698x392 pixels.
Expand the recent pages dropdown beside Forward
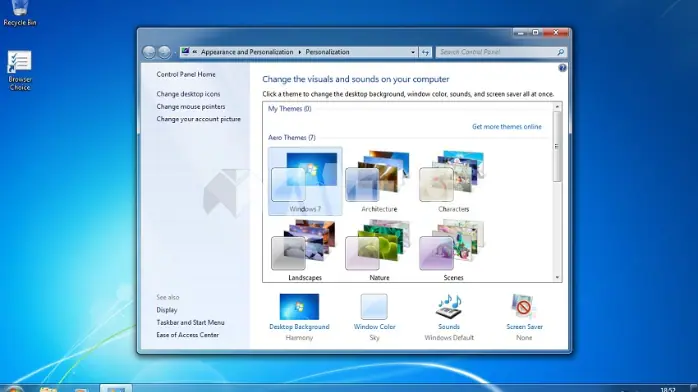(x=174, y=53)
